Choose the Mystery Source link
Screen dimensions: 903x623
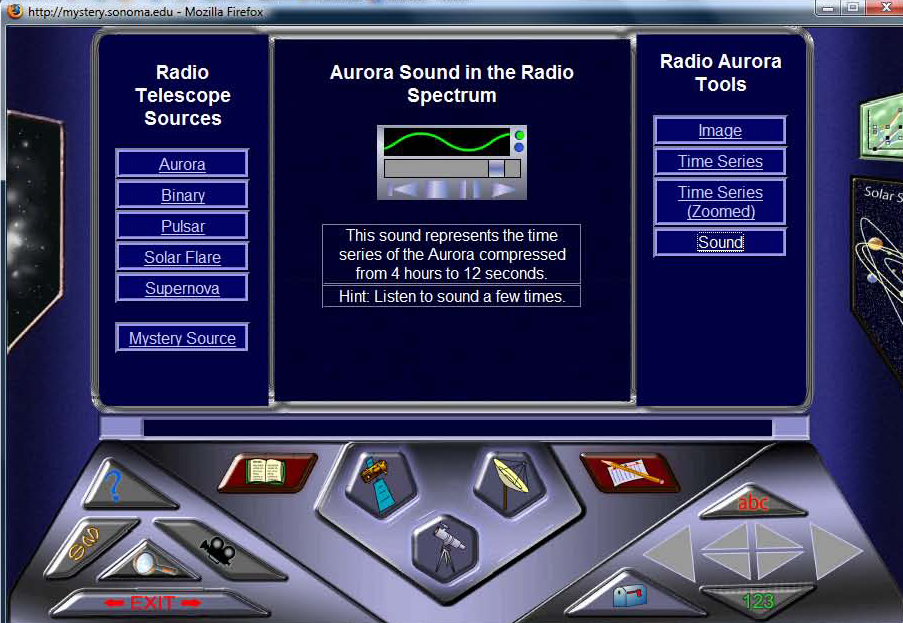[182, 339]
